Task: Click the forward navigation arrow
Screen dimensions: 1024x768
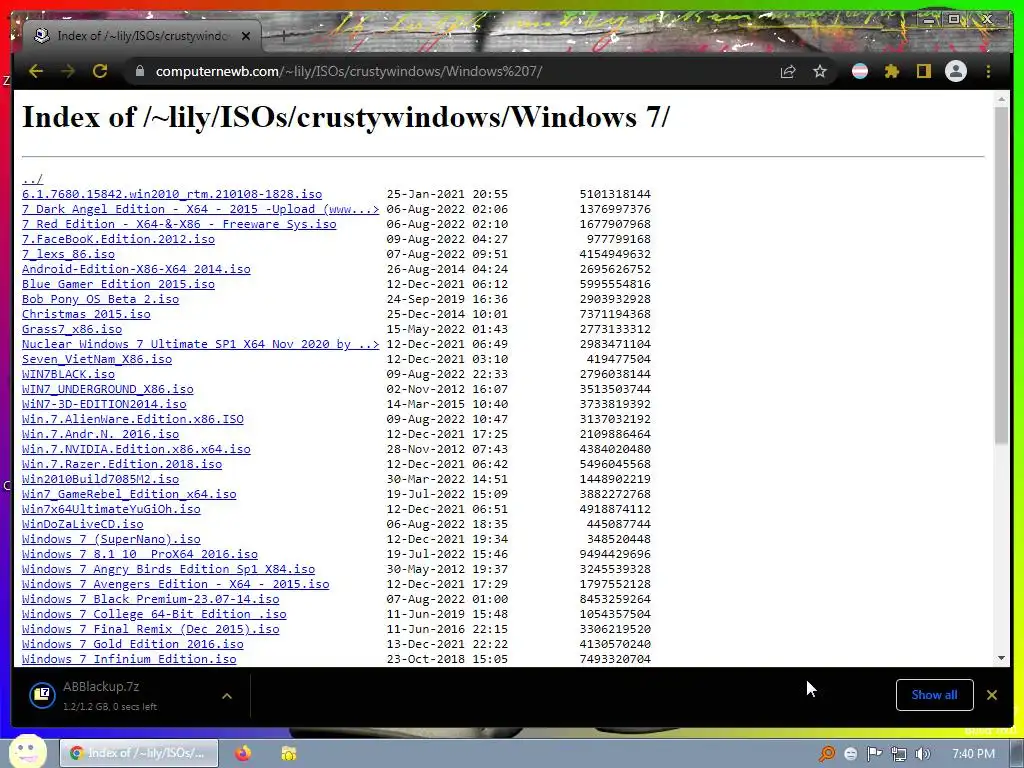Action: pos(68,71)
